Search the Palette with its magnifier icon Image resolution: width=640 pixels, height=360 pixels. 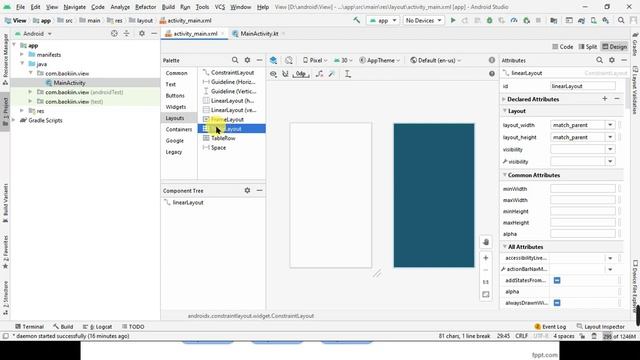click(235, 60)
